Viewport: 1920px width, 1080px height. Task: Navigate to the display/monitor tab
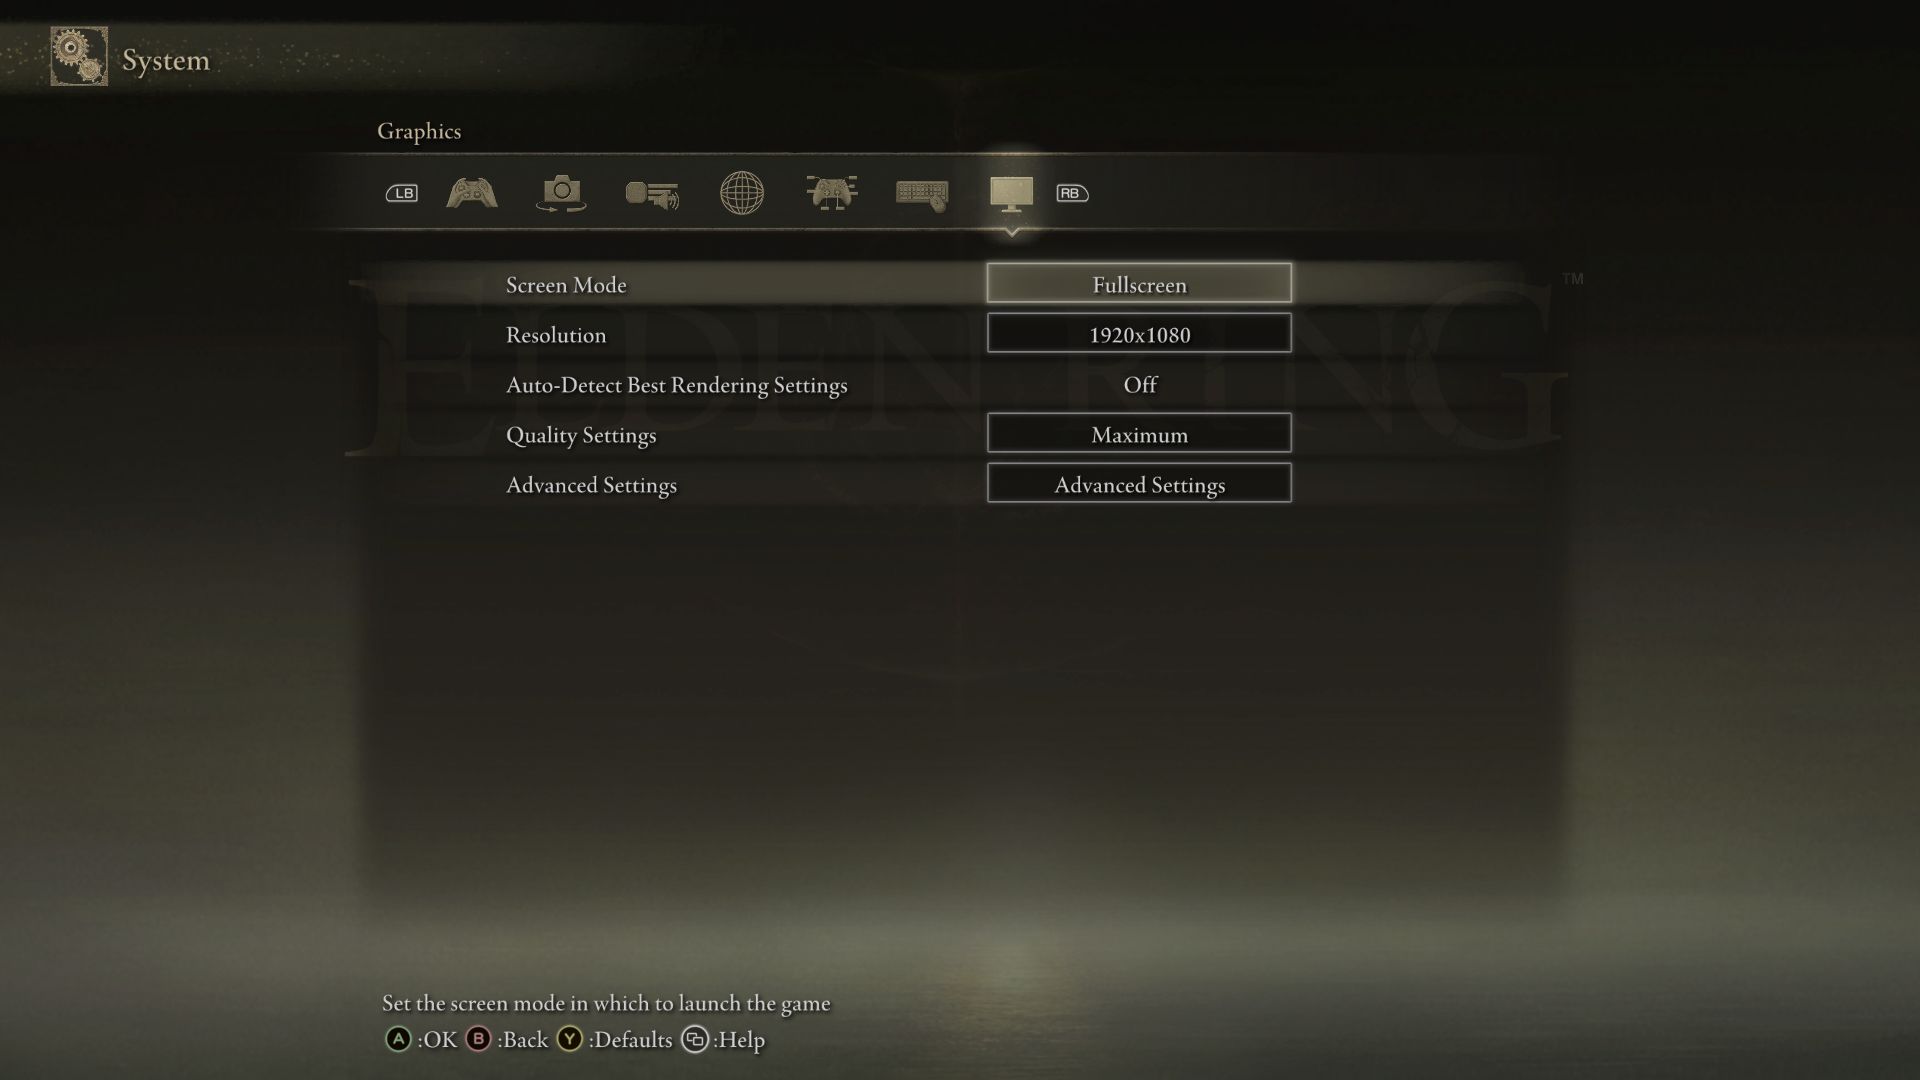(x=1011, y=193)
